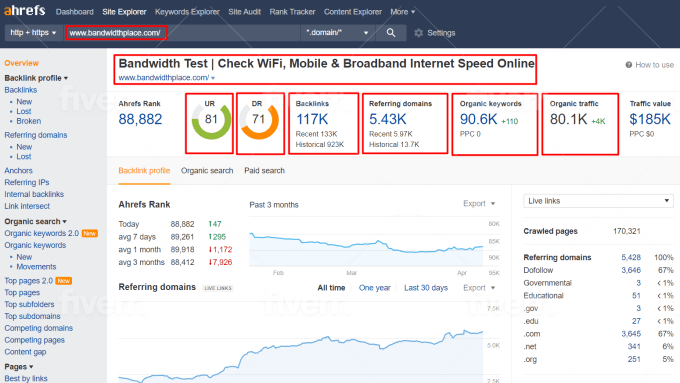Collapse the Pages sidebar section
680x383 pixels.
point(19,367)
